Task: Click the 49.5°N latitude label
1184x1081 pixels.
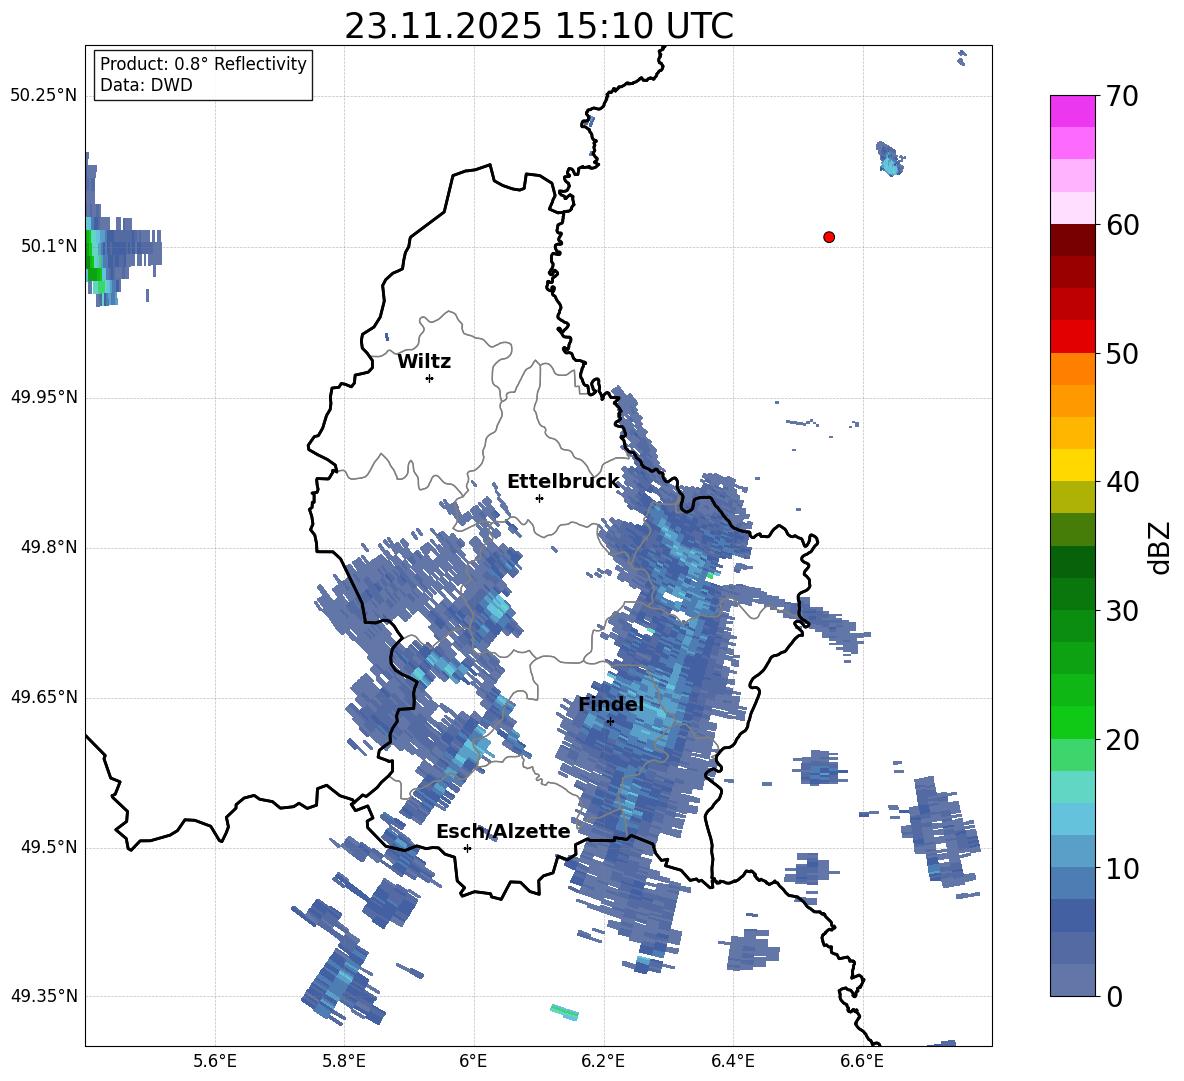Action: [x=49, y=847]
